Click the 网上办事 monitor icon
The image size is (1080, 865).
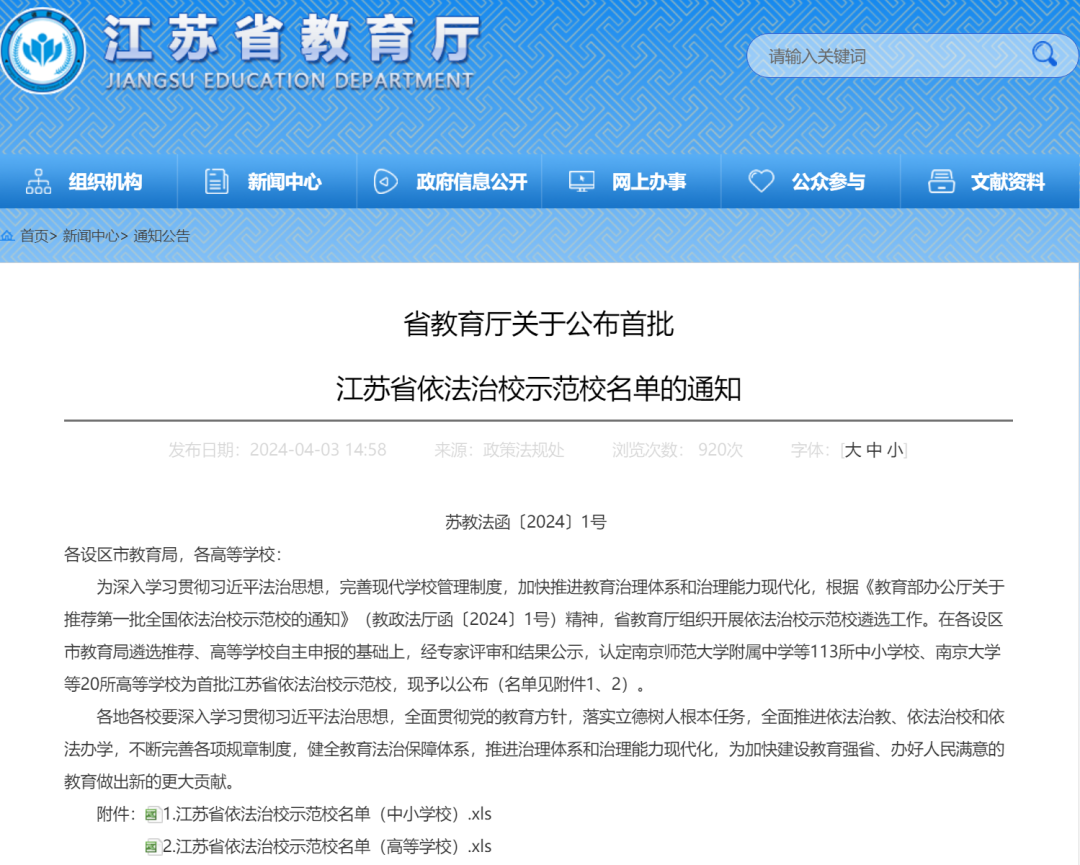(581, 182)
